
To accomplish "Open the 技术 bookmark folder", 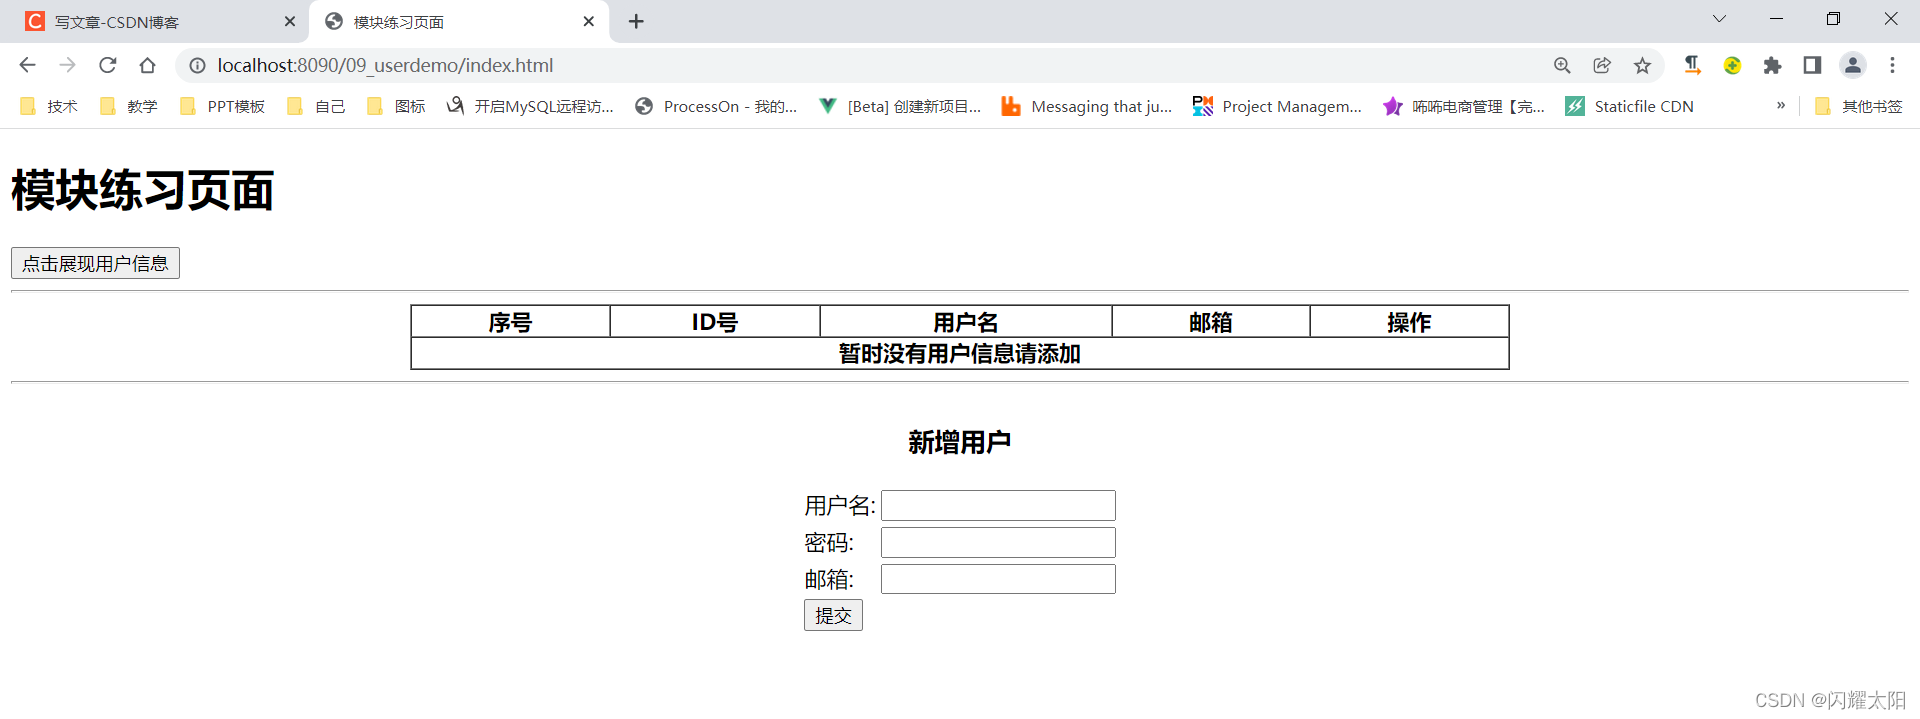I will [x=48, y=106].
